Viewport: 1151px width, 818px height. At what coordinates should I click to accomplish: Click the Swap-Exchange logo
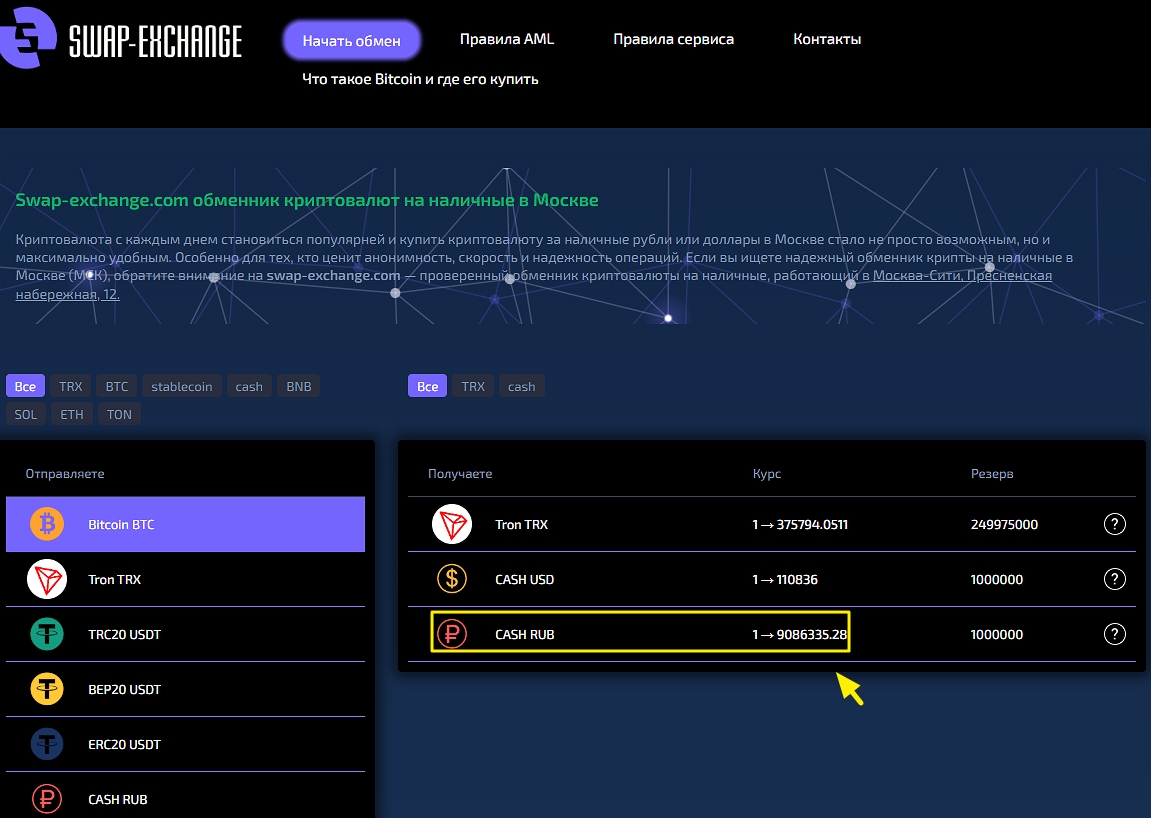(x=121, y=38)
